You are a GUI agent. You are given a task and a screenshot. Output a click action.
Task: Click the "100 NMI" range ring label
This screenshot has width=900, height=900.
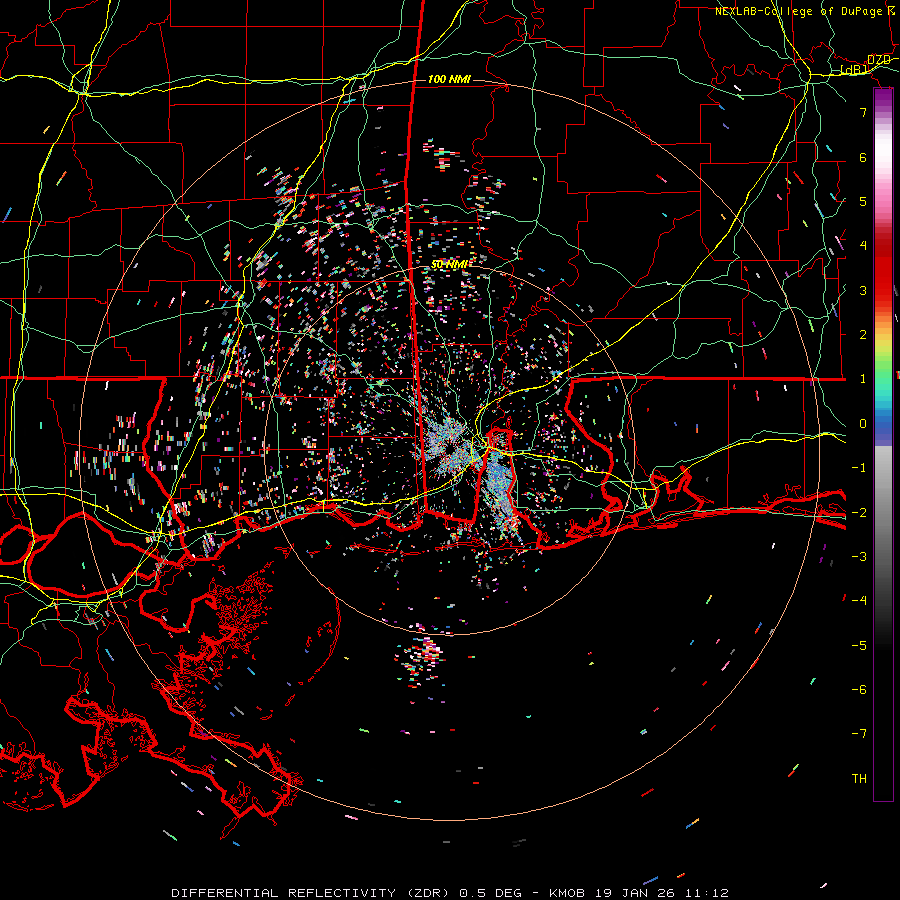449,79
